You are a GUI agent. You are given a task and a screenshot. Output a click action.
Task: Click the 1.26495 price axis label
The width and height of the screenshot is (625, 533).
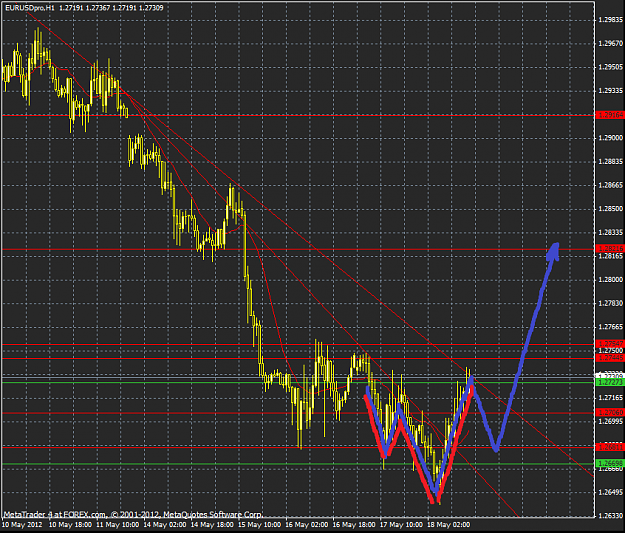[610, 492]
